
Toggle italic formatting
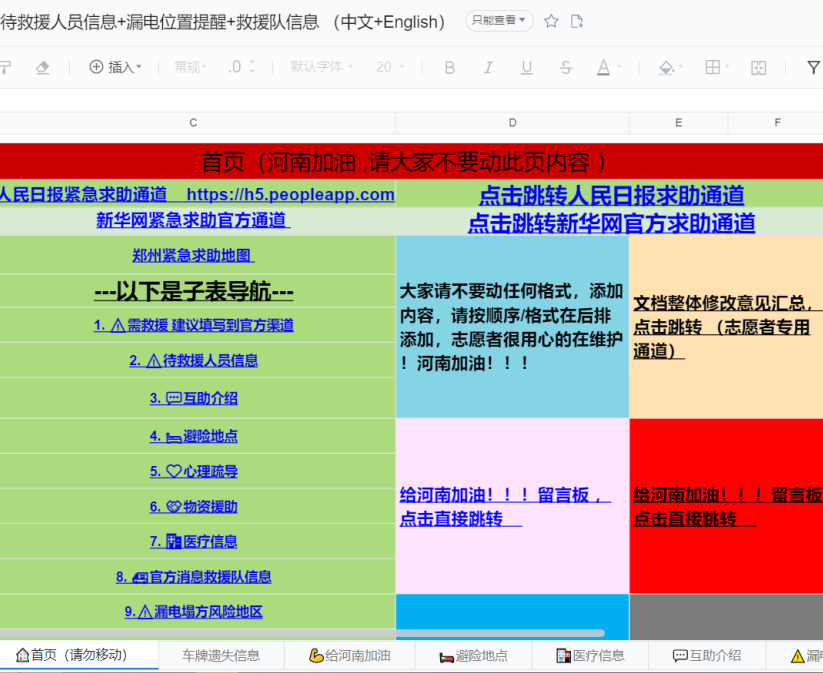[488, 67]
